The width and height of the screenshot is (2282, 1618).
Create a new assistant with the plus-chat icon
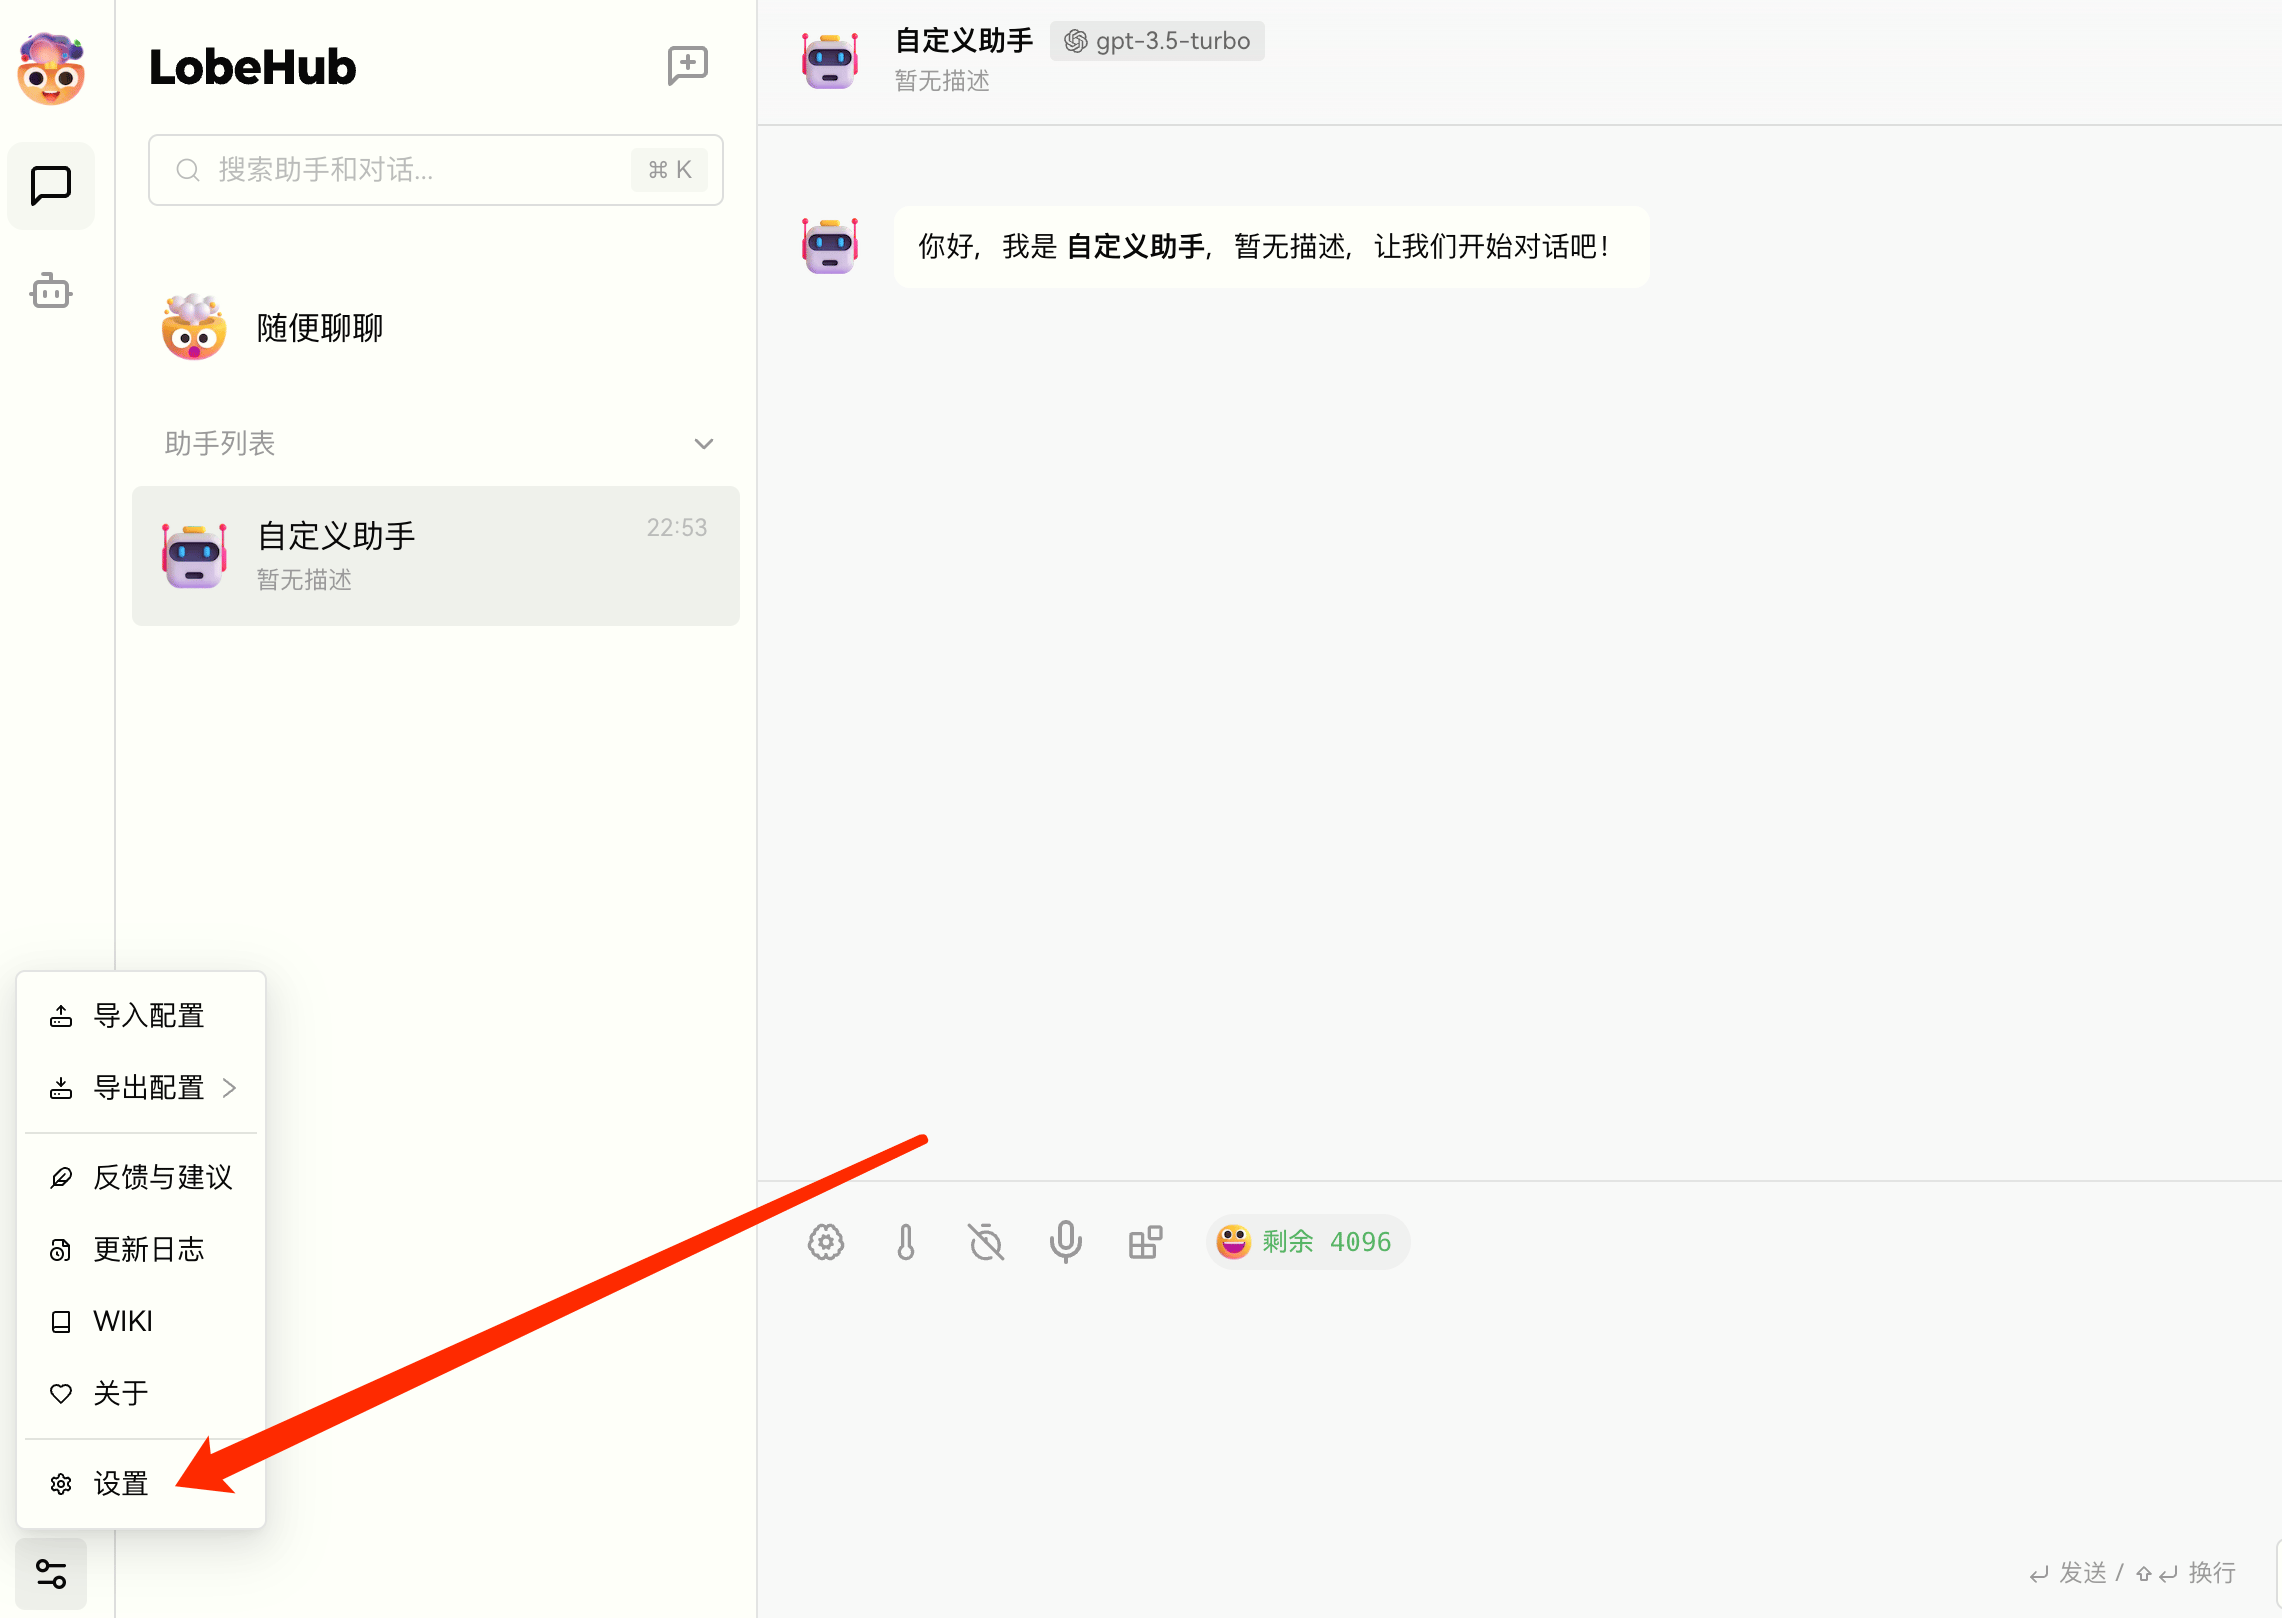(x=687, y=66)
